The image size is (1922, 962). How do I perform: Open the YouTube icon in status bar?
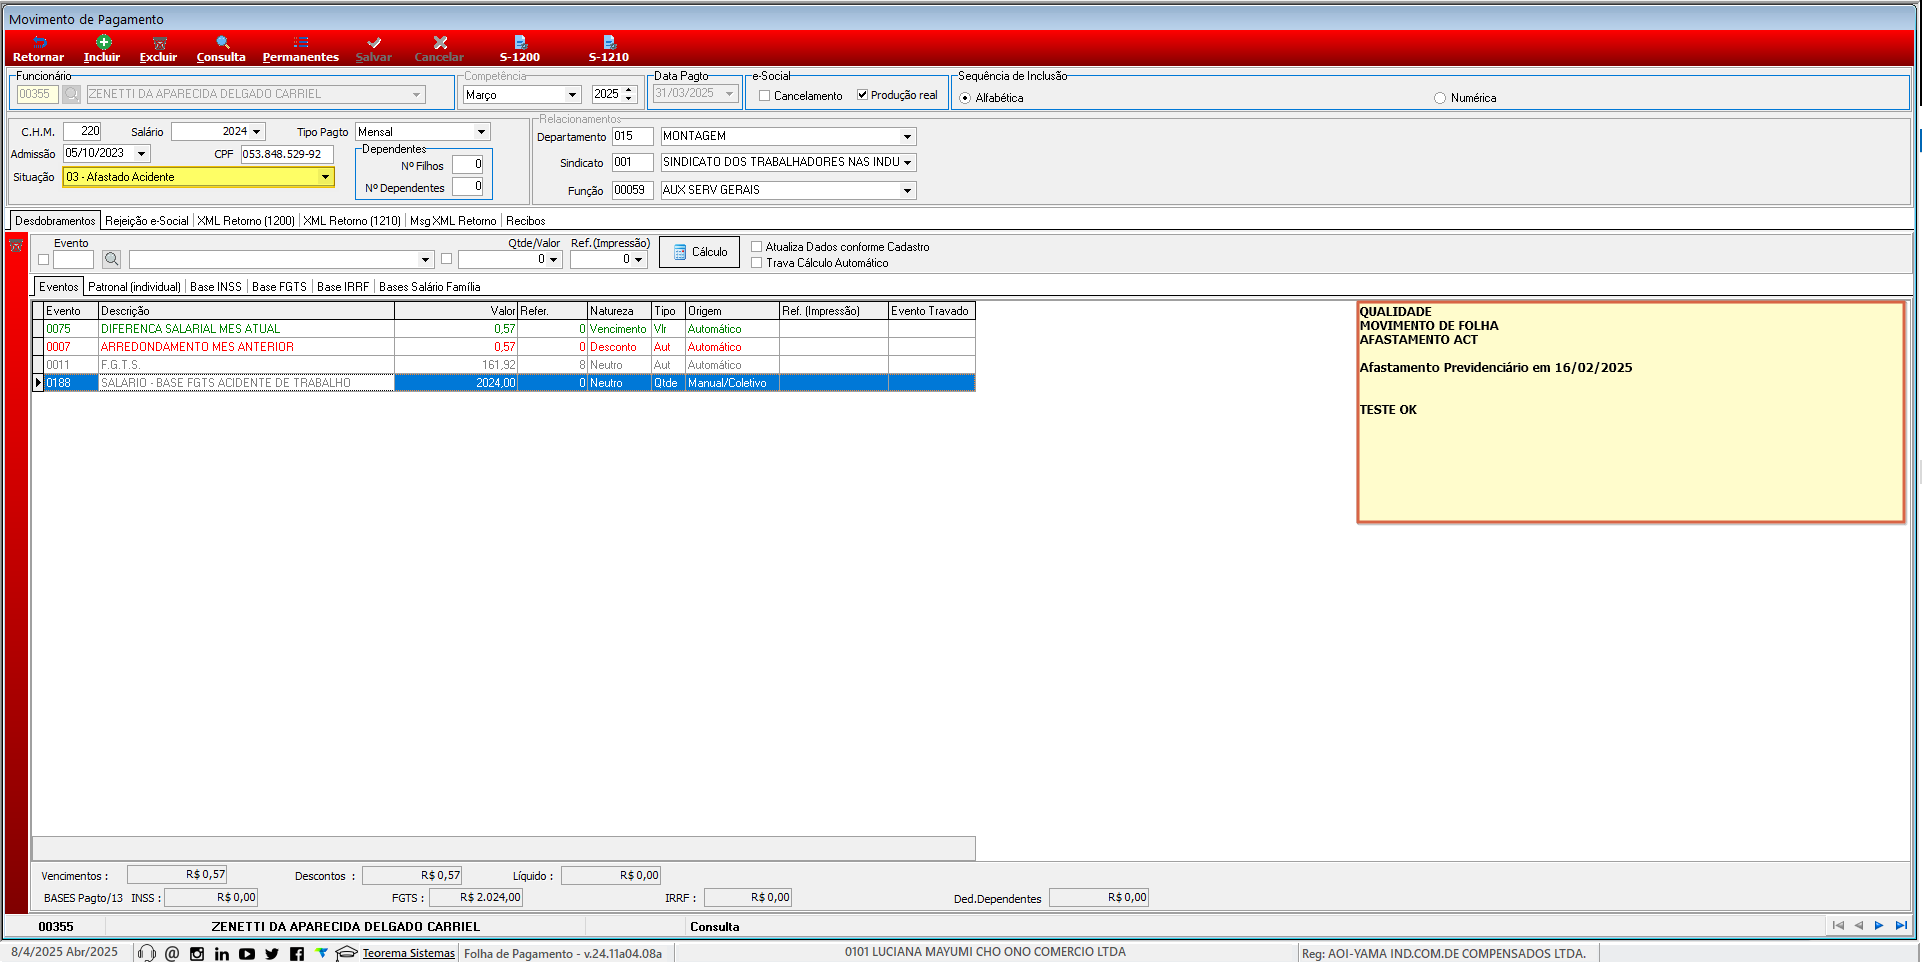point(247,954)
